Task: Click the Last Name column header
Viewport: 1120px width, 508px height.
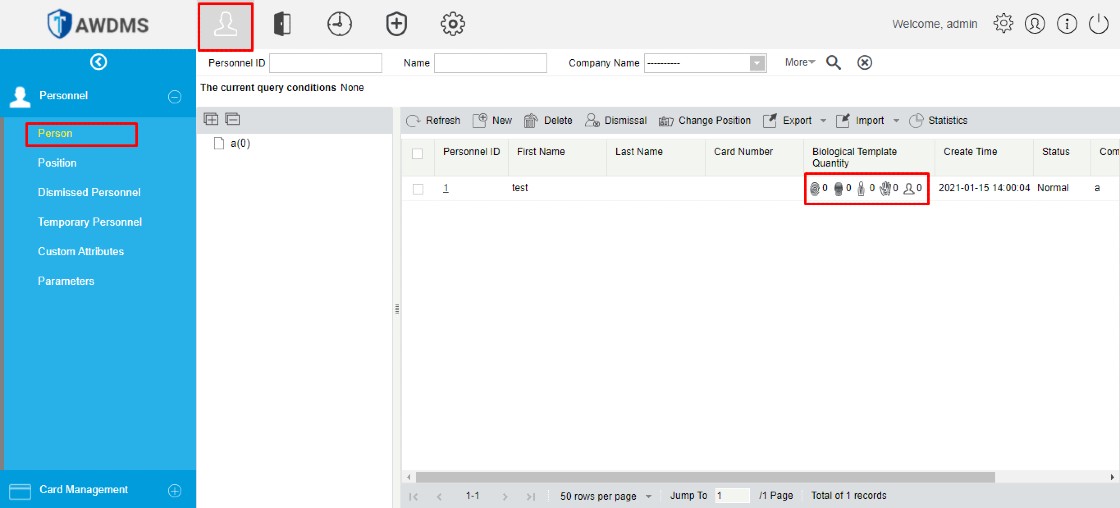Action: pyautogui.click(x=639, y=151)
